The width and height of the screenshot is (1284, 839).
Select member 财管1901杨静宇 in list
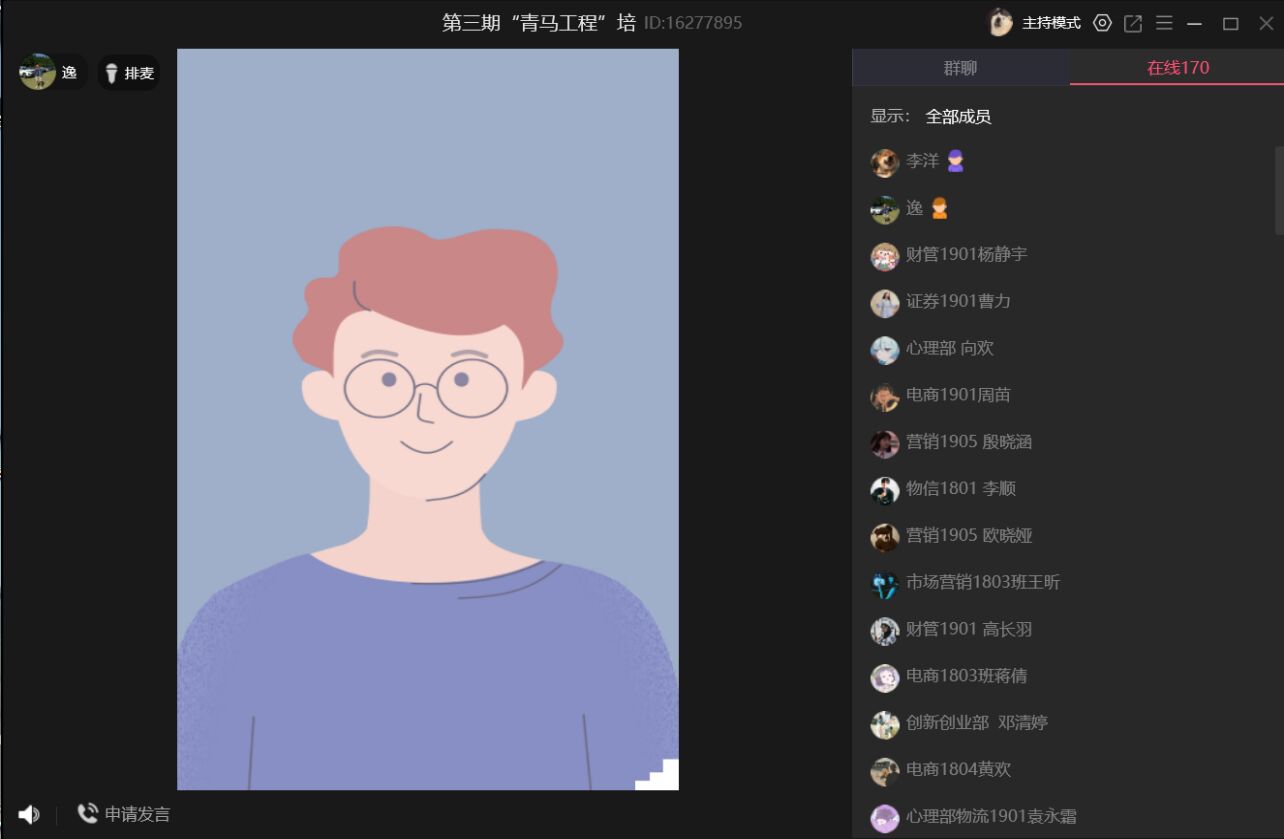point(966,255)
